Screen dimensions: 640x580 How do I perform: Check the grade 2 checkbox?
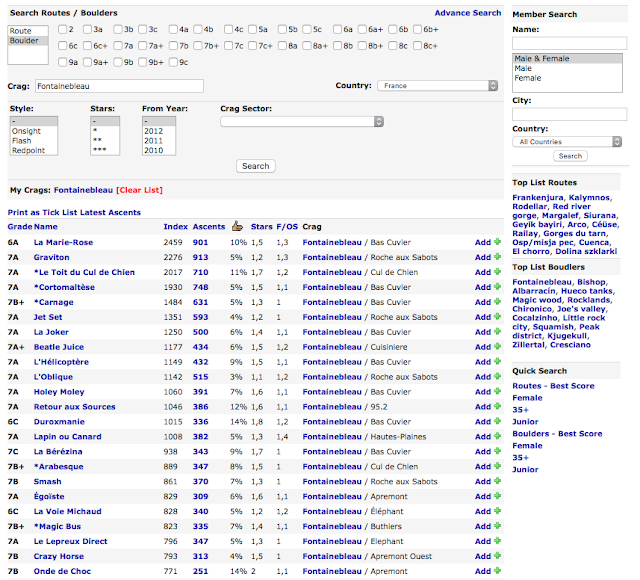(62, 29)
